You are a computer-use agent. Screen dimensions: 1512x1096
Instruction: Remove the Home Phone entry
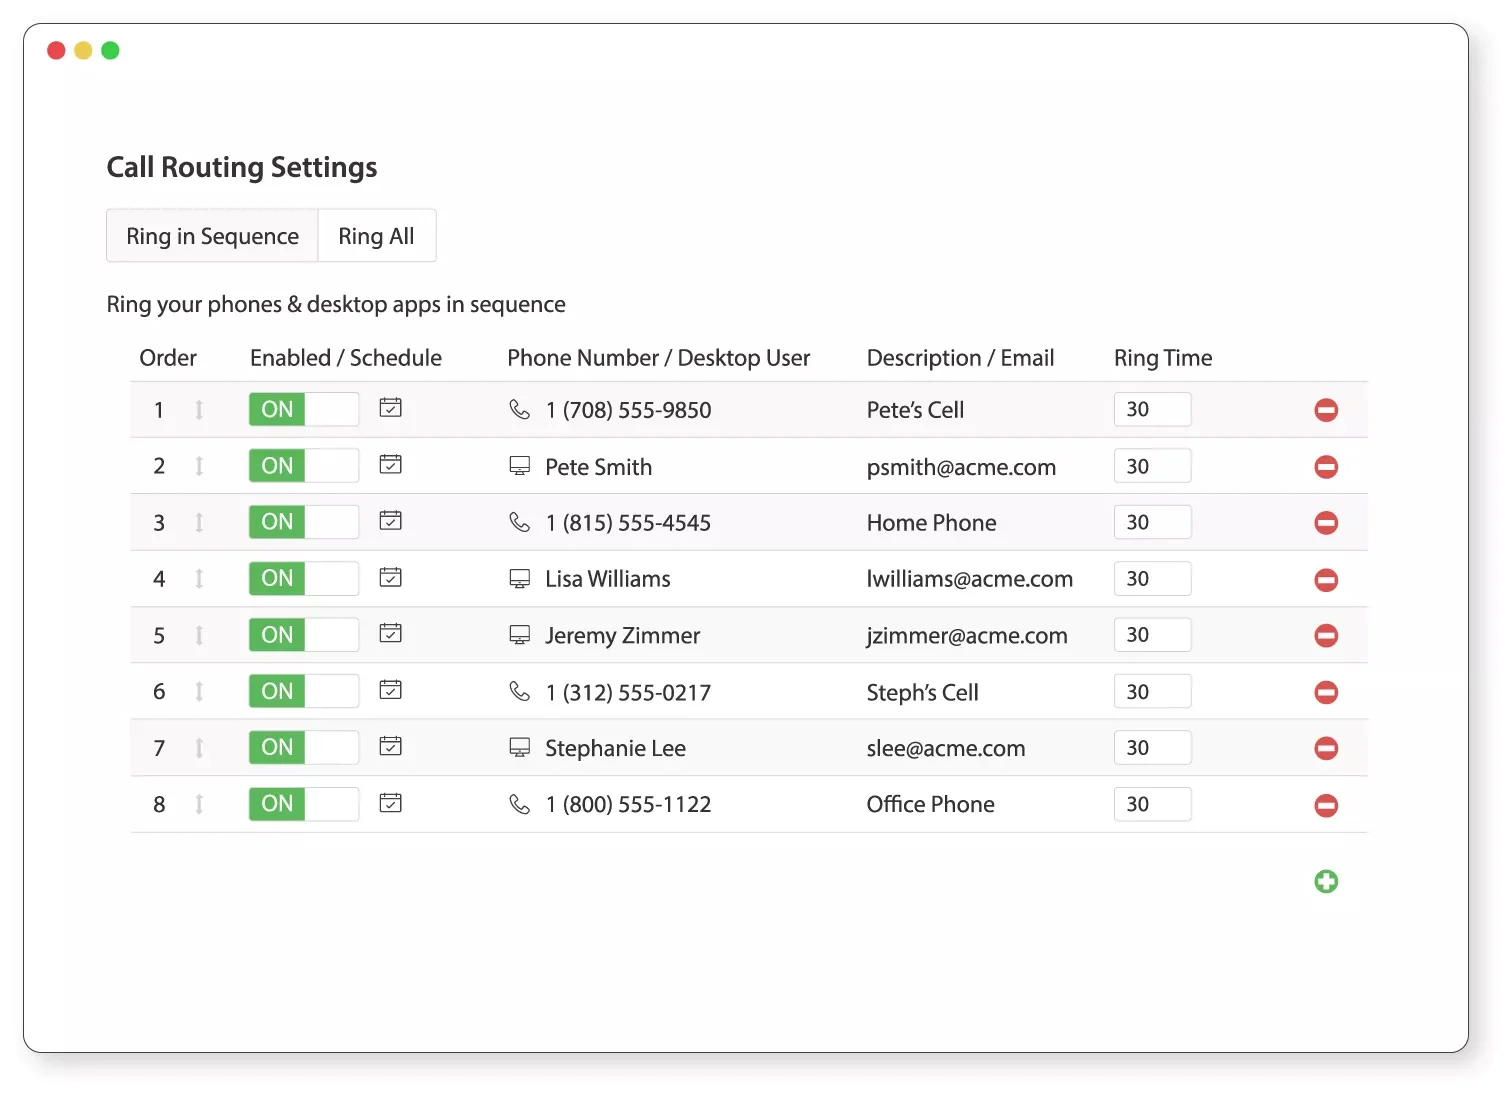pyautogui.click(x=1326, y=523)
